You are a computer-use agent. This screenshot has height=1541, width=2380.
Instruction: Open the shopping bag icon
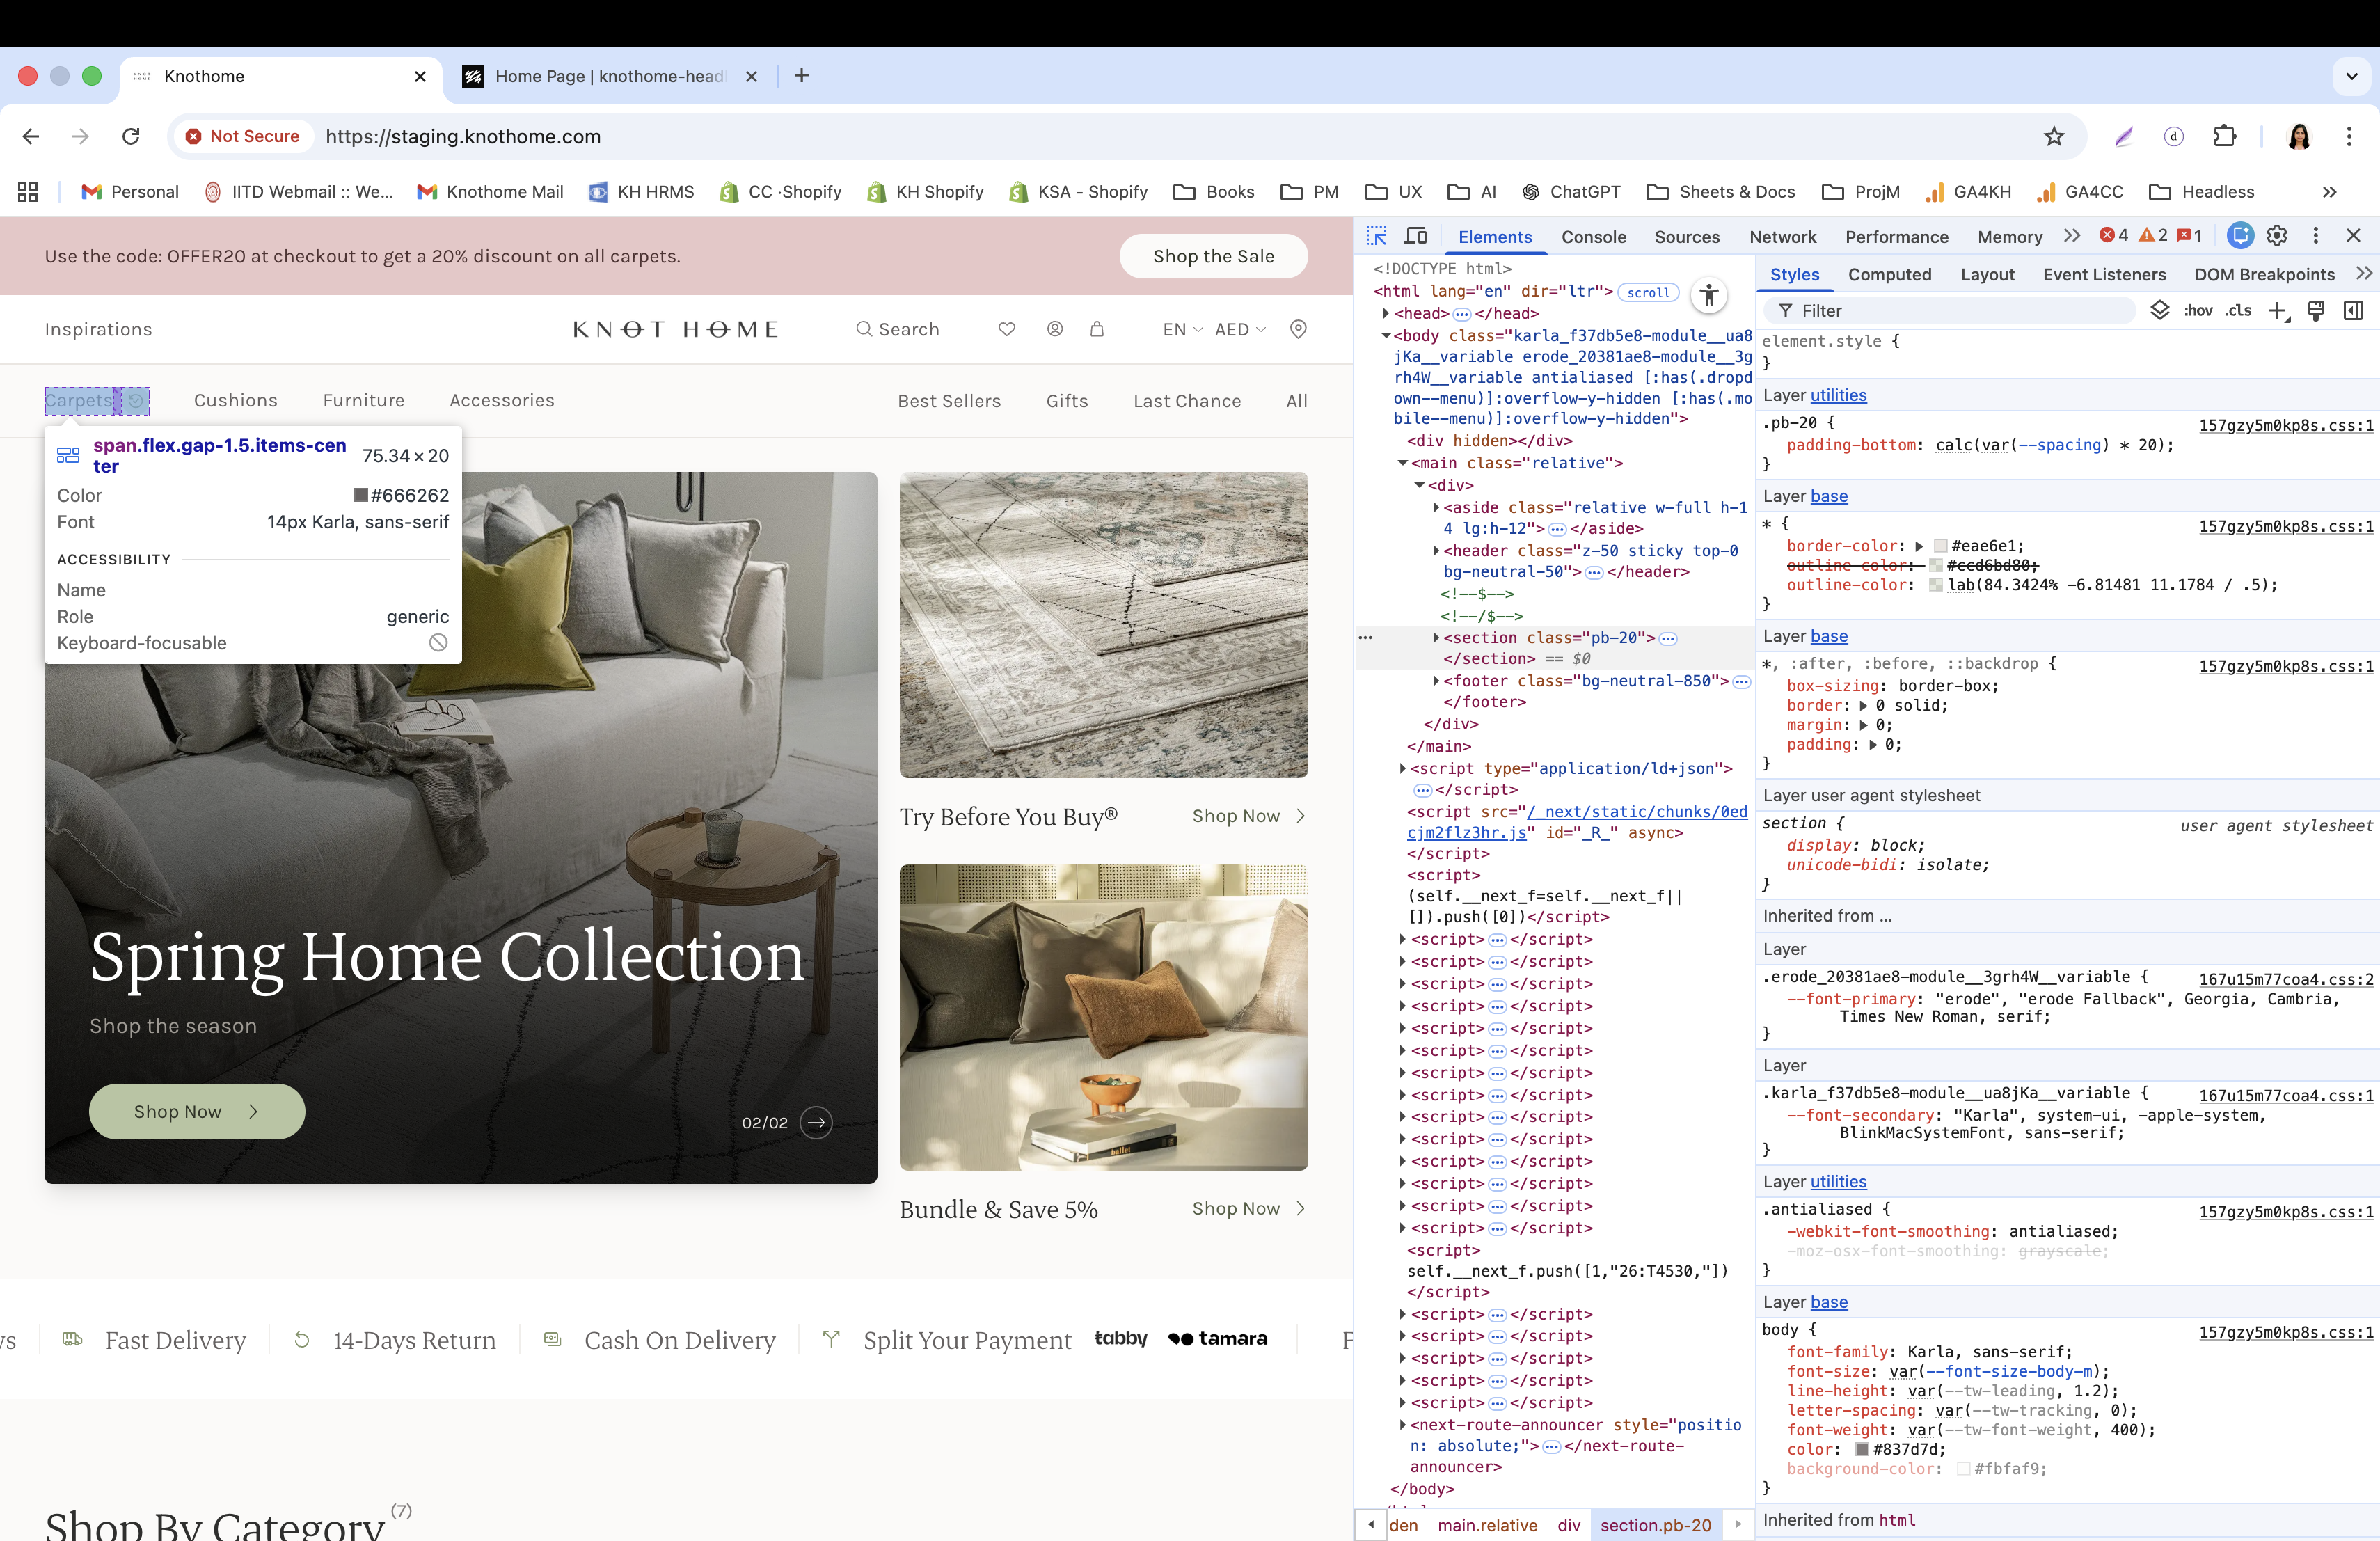point(1097,329)
